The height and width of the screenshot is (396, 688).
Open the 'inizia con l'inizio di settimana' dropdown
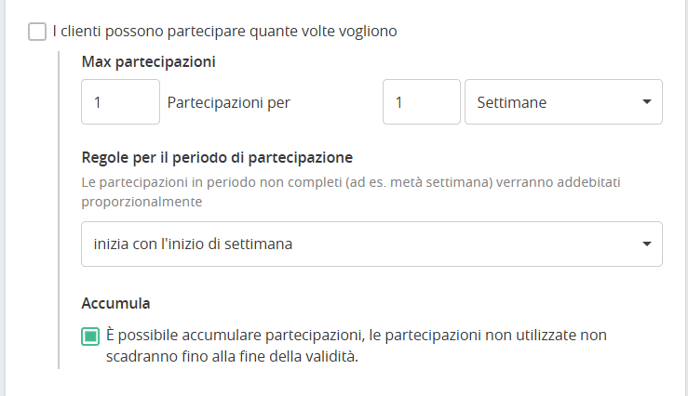pyautogui.click(x=372, y=244)
